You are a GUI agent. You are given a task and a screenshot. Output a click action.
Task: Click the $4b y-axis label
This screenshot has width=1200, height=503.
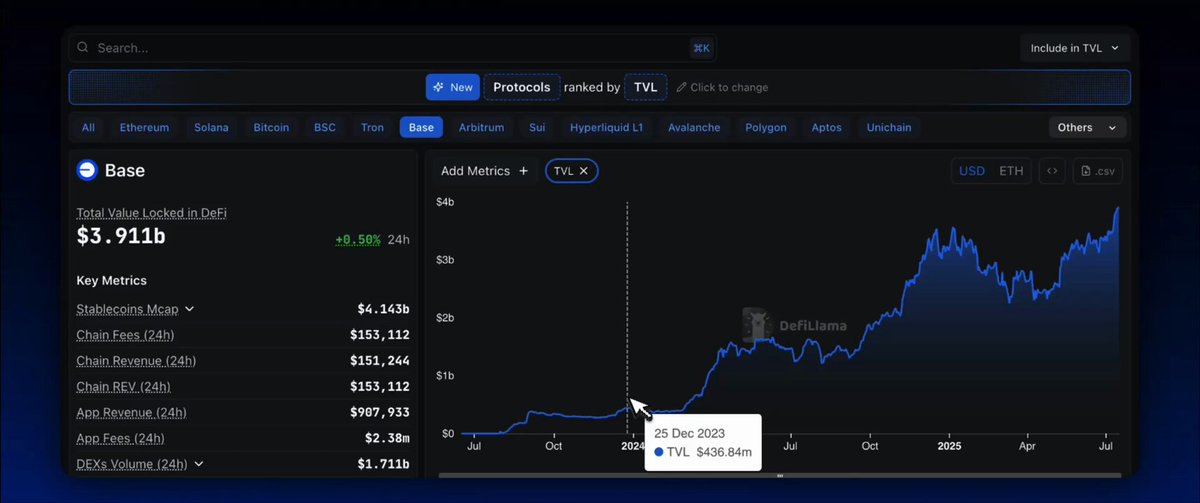pyautogui.click(x=446, y=202)
